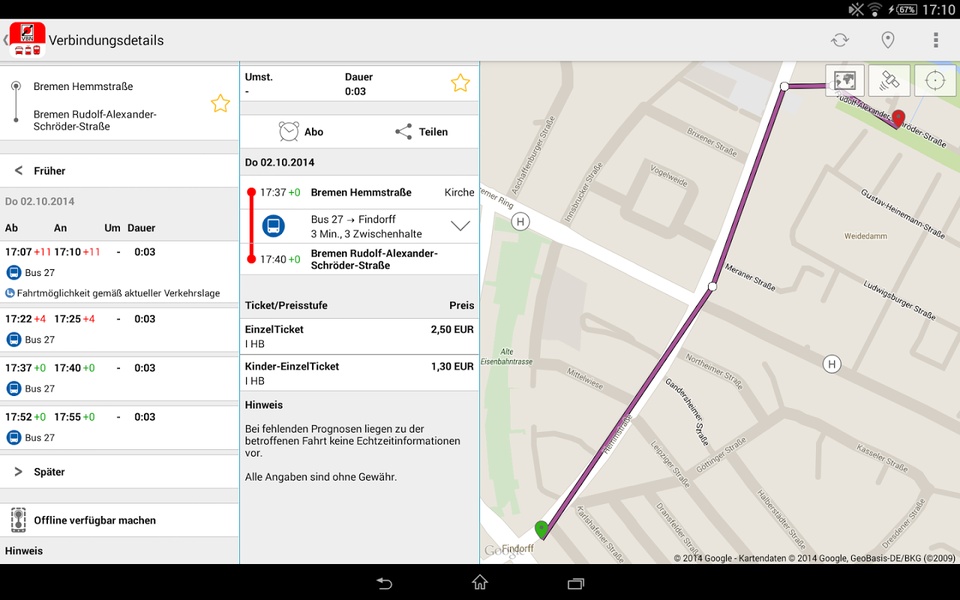Select the 17:22 Bus 27 connection
This screenshot has height=600, width=960.
[119, 329]
